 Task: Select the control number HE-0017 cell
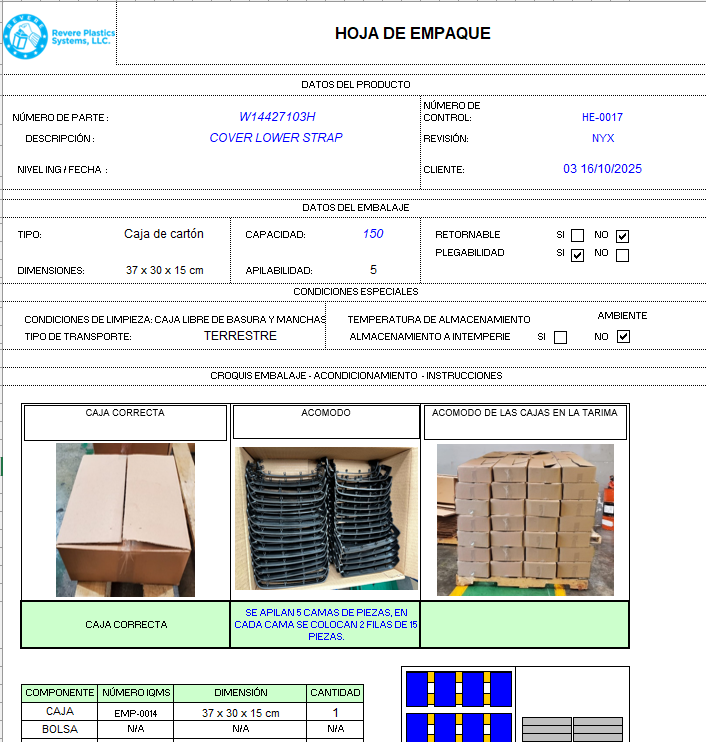pyautogui.click(x=602, y=117)
